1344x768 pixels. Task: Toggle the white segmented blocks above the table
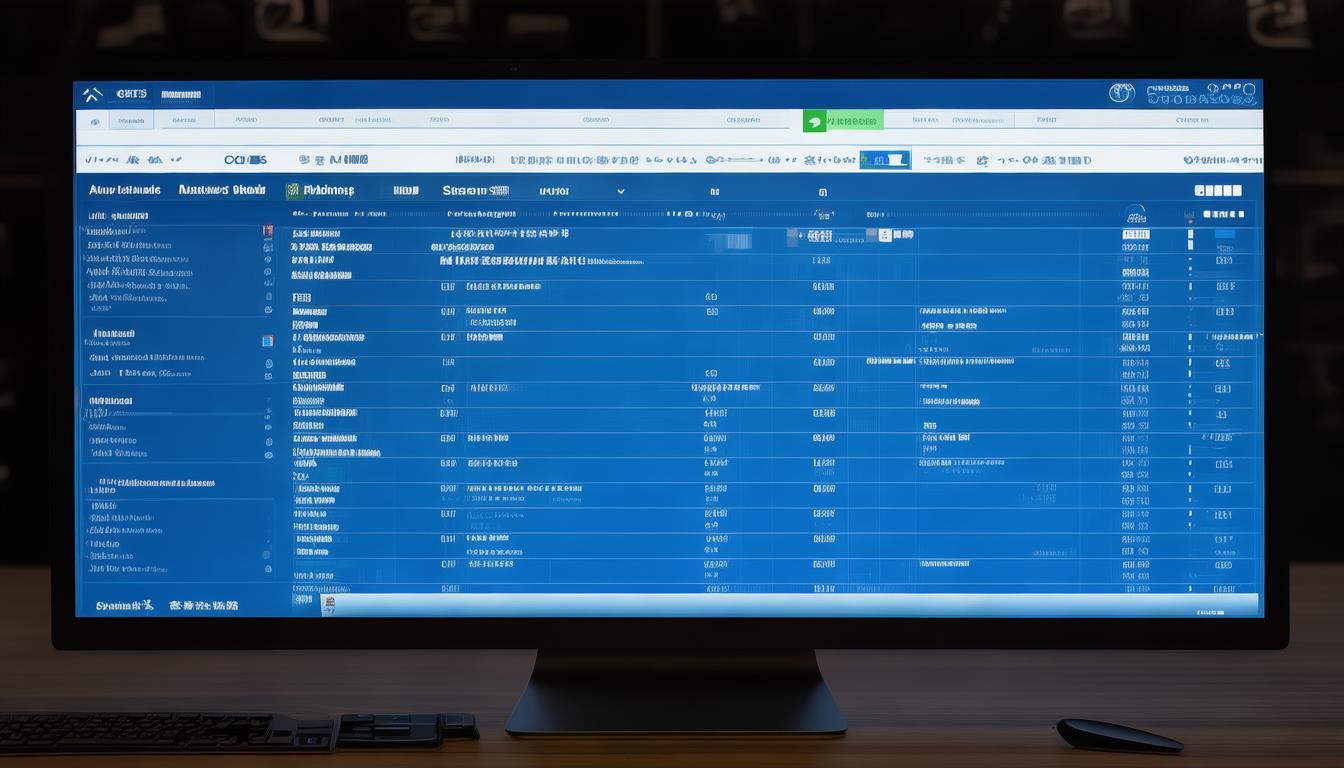[1217, 190]
